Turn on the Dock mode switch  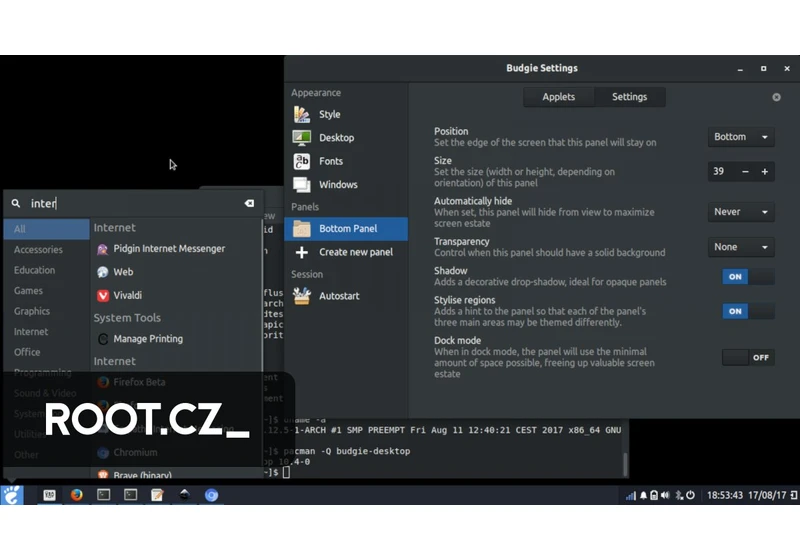748,358
